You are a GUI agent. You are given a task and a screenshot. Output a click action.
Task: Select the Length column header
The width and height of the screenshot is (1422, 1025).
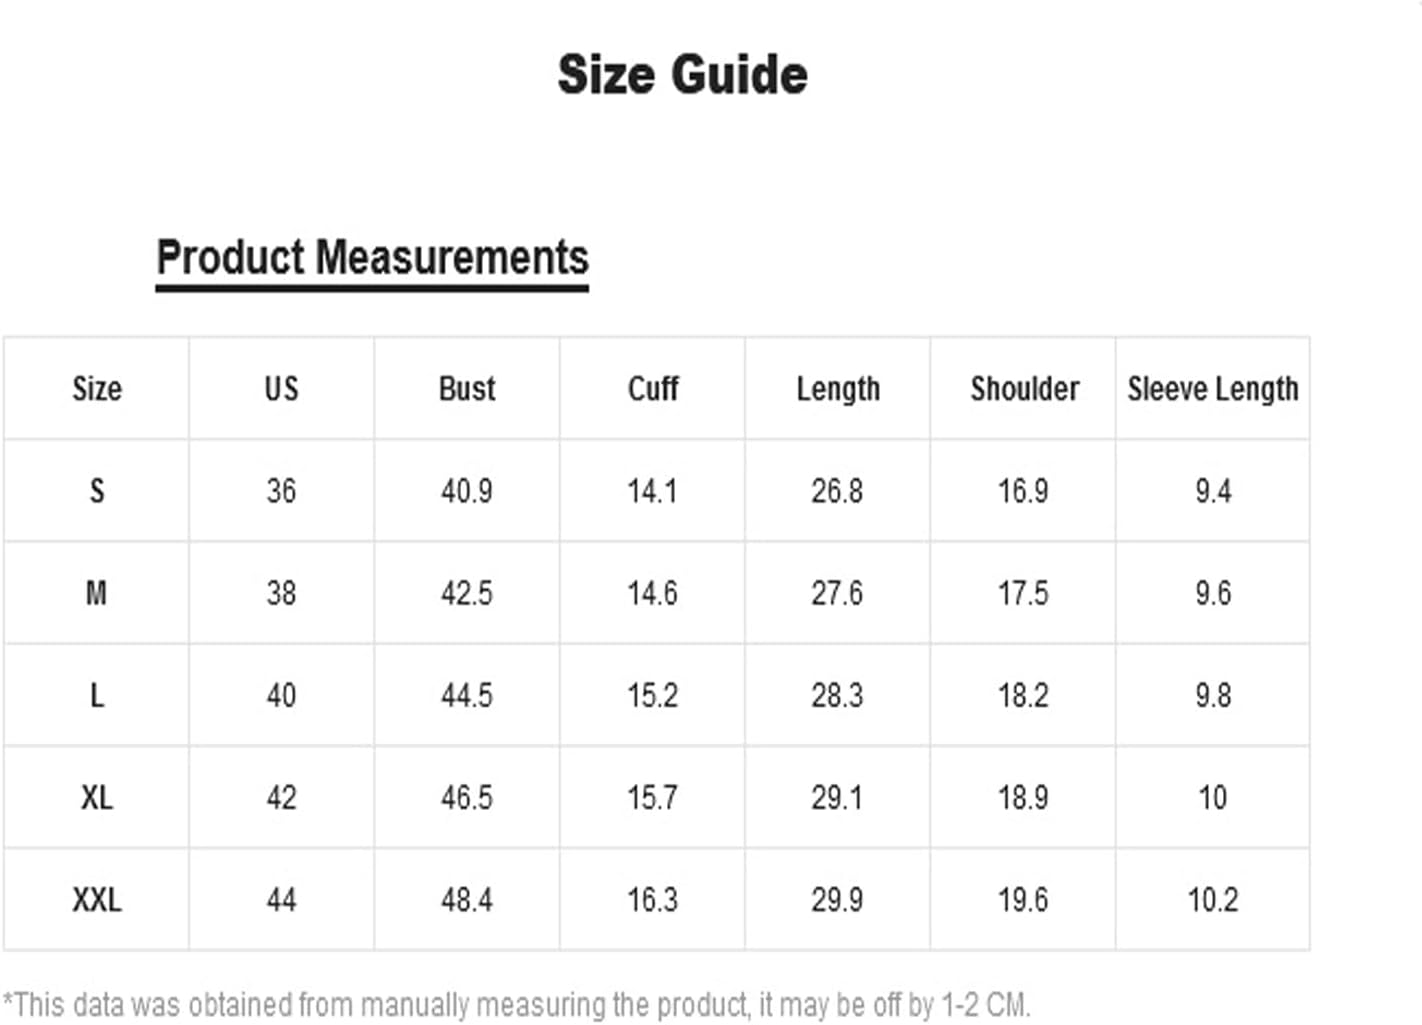coord(838,388)
